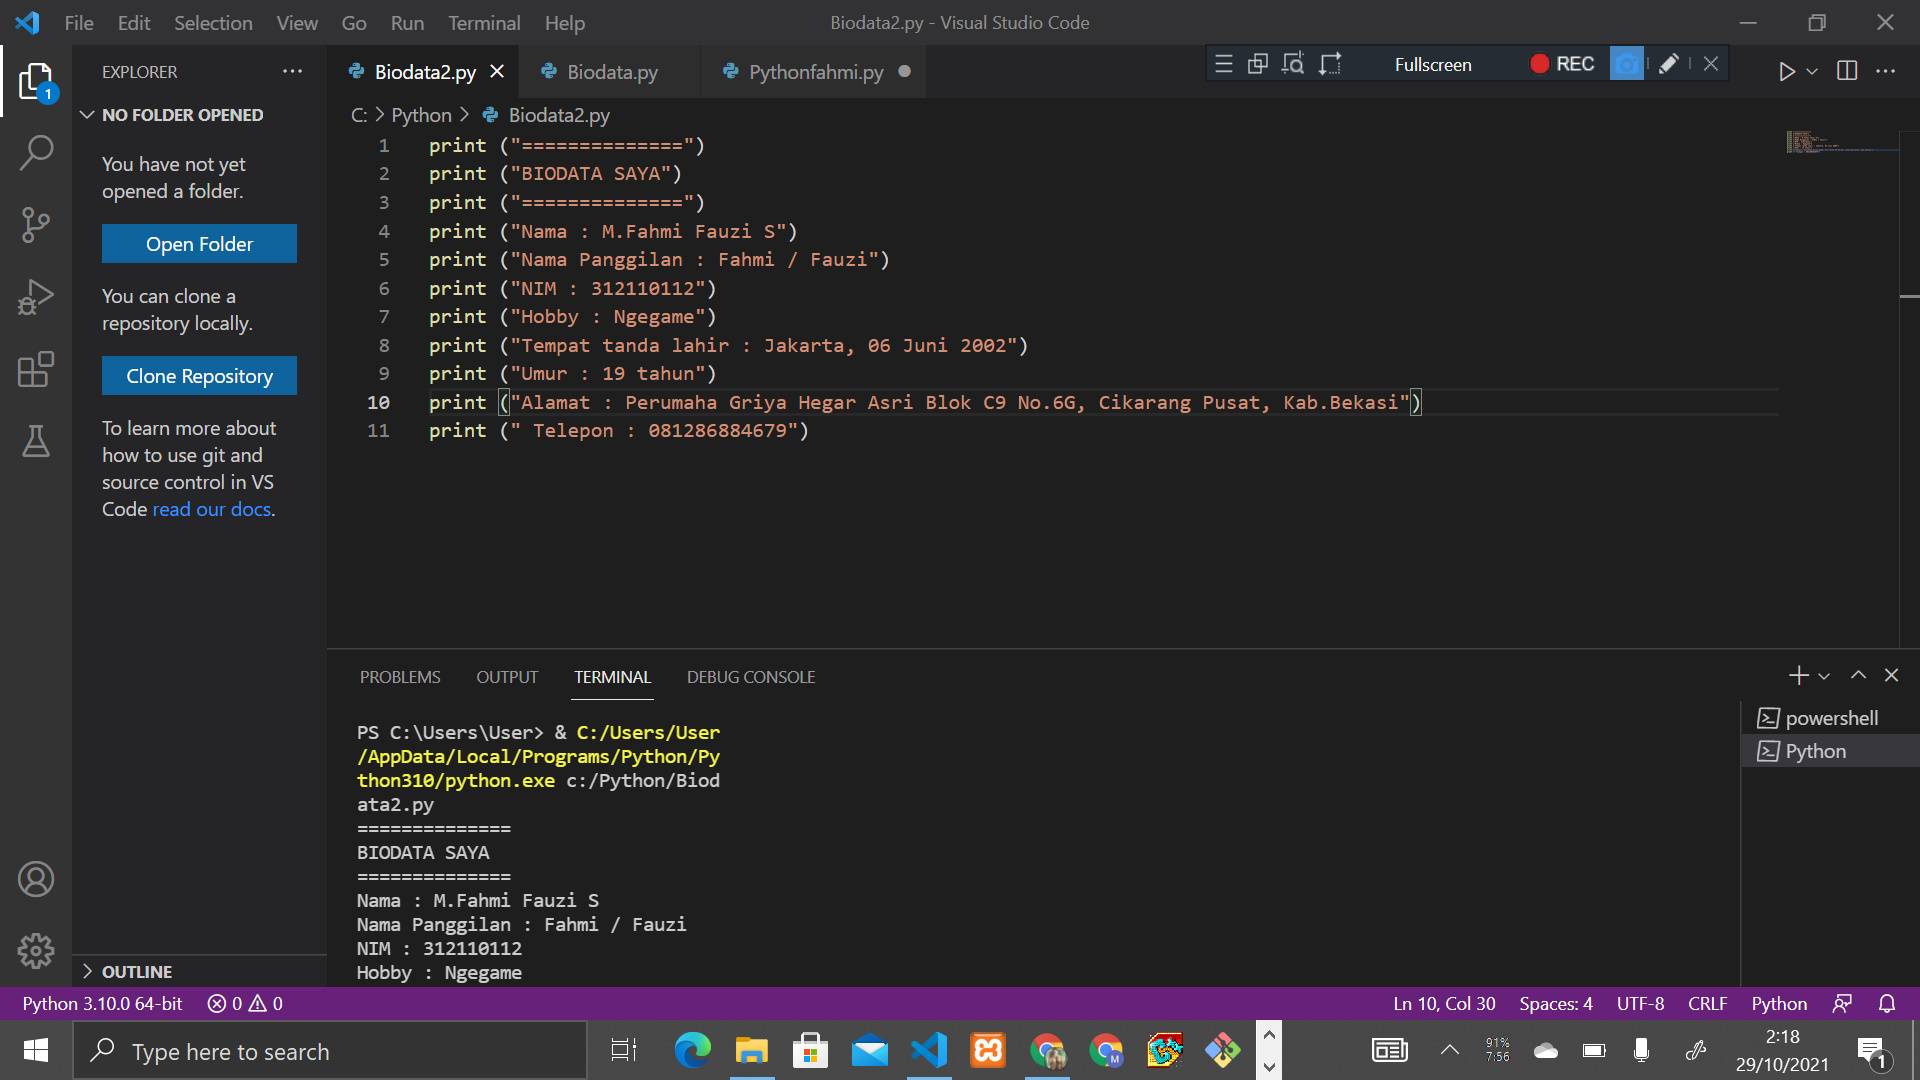Stop the REC screen recording
The image size is (1920, 1080).
click(x=1561, y=63)
